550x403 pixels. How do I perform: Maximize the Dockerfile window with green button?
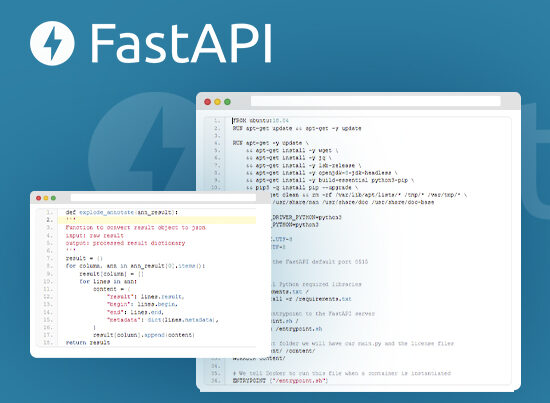[227, 102]
